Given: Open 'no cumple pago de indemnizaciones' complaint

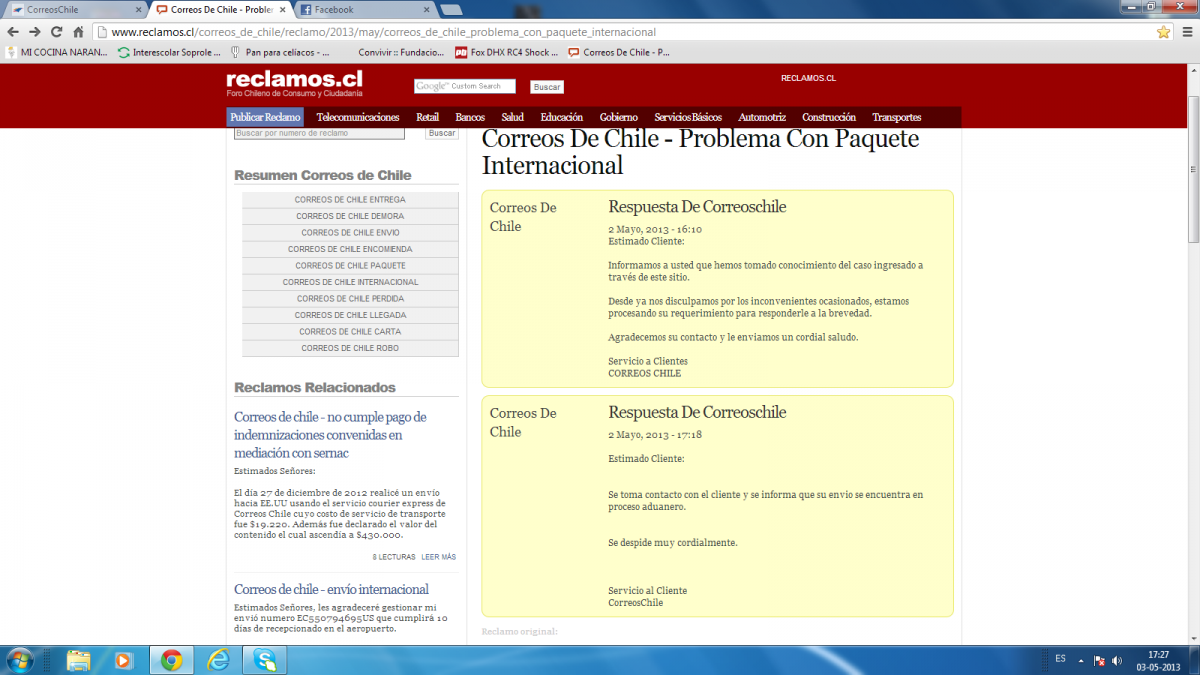Looking at the screenshot, I should click(330, 435).
